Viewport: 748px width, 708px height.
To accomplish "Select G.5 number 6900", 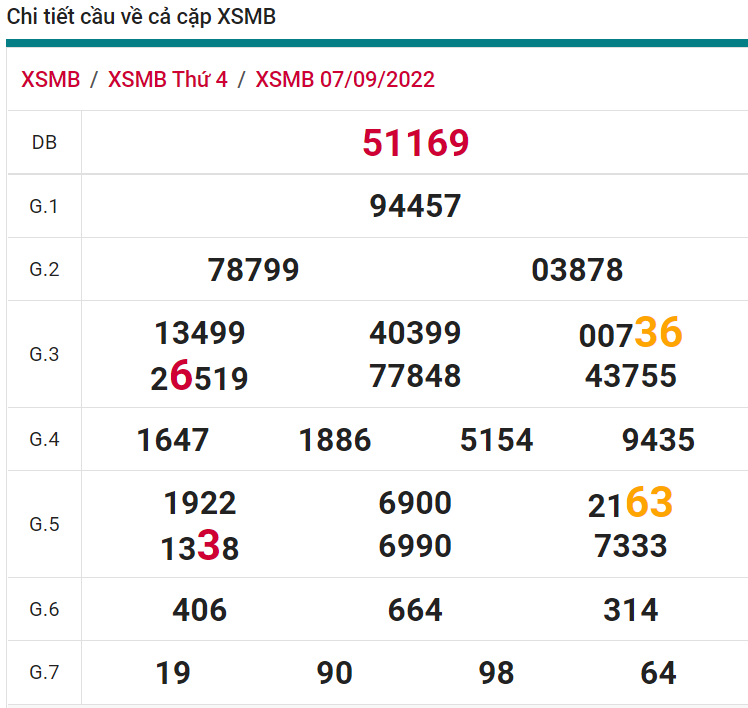I will point(415,503).
